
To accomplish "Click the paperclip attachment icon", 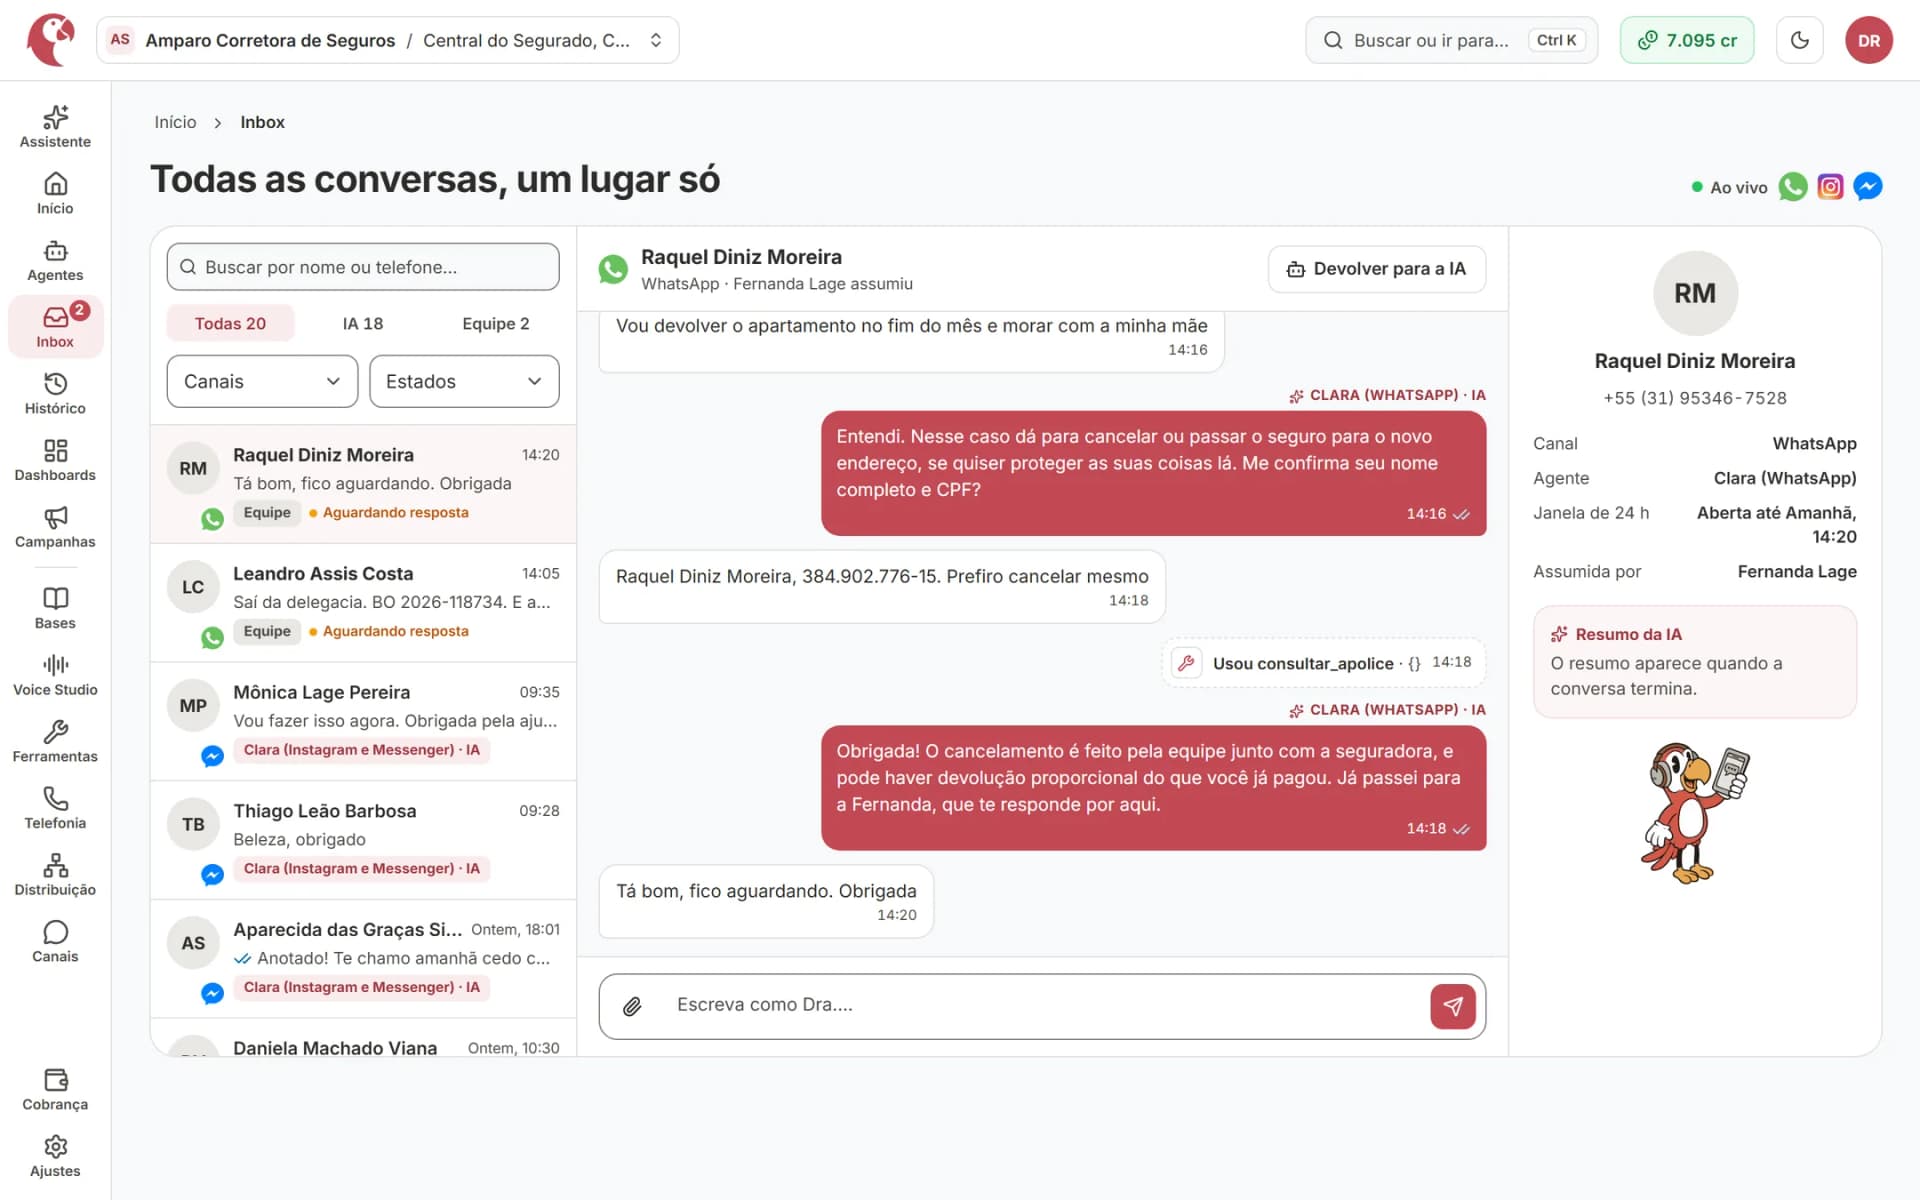I will [632, 1006].
